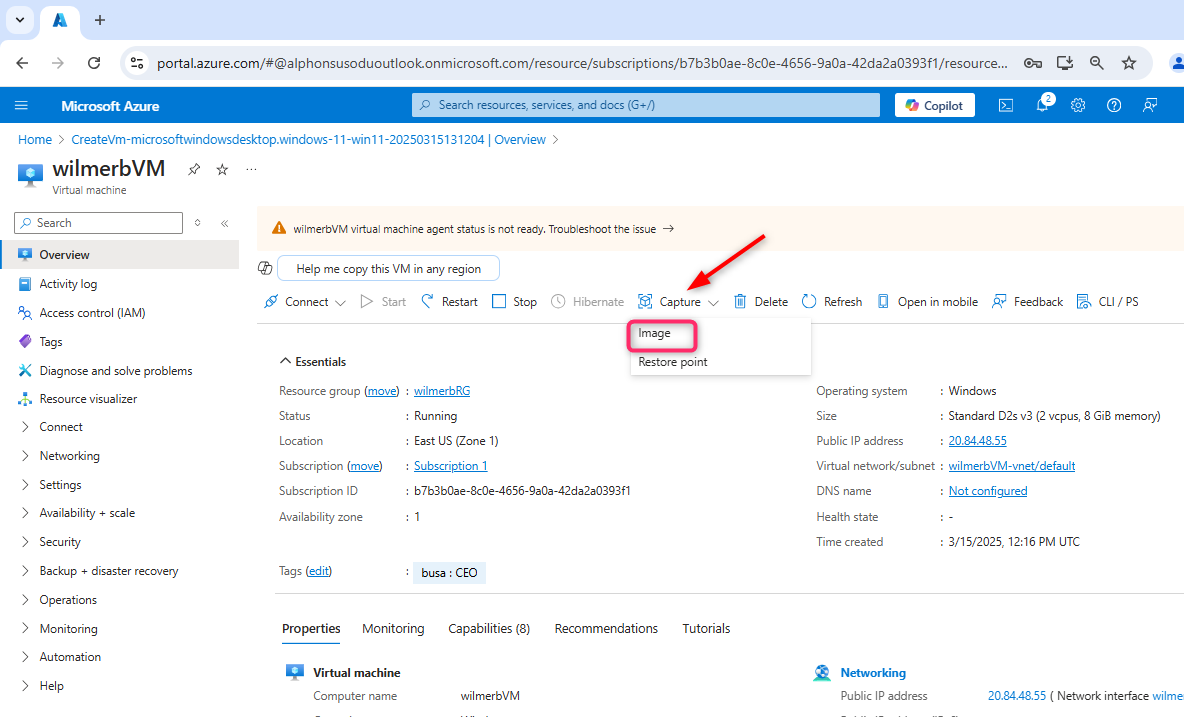Image resolution: width=1184 pixels, height=717 pixels.
Task: Click Home in the breadcrumb
Action: pyautogui.click(x=35, y=140)
